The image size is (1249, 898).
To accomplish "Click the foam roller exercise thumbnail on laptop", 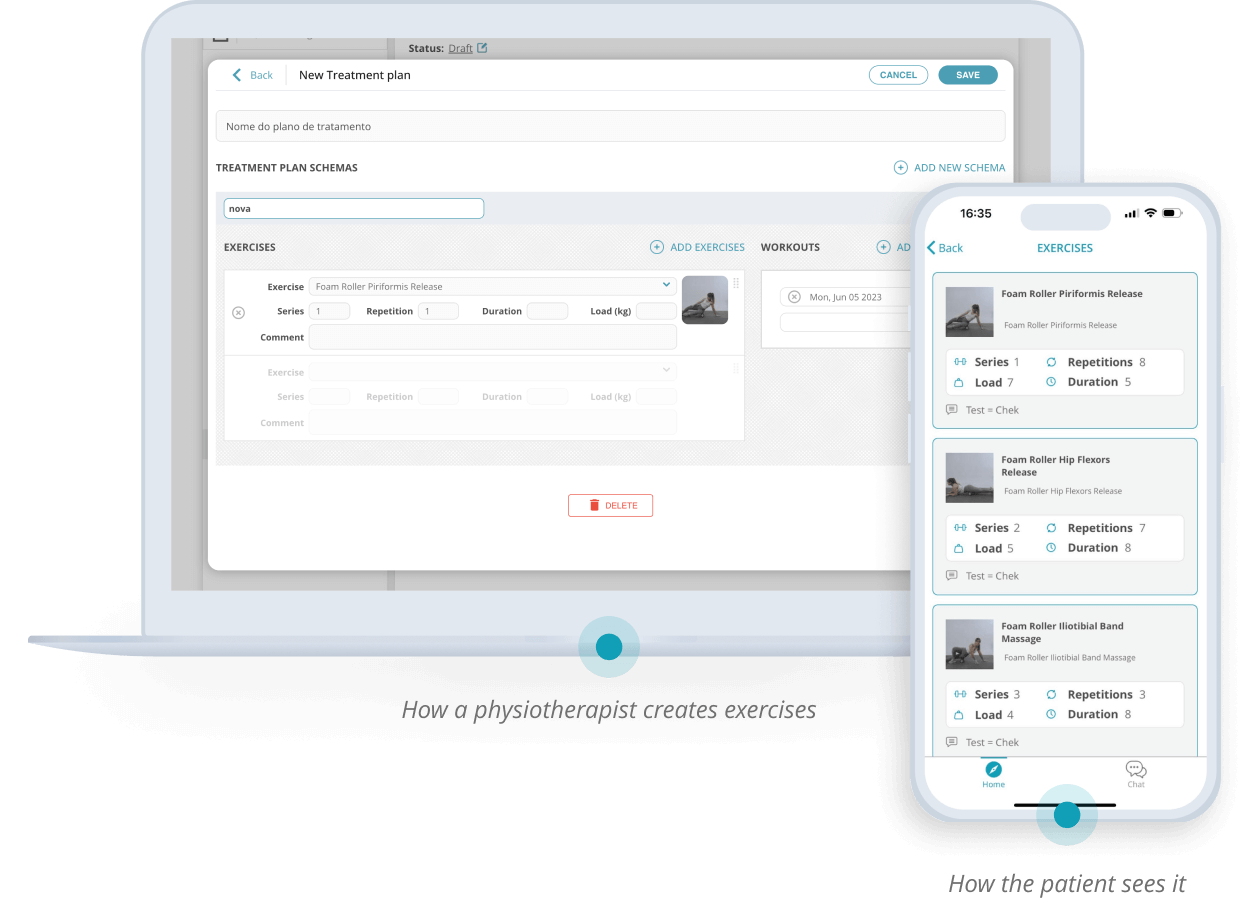I will (x=705, y=300).
